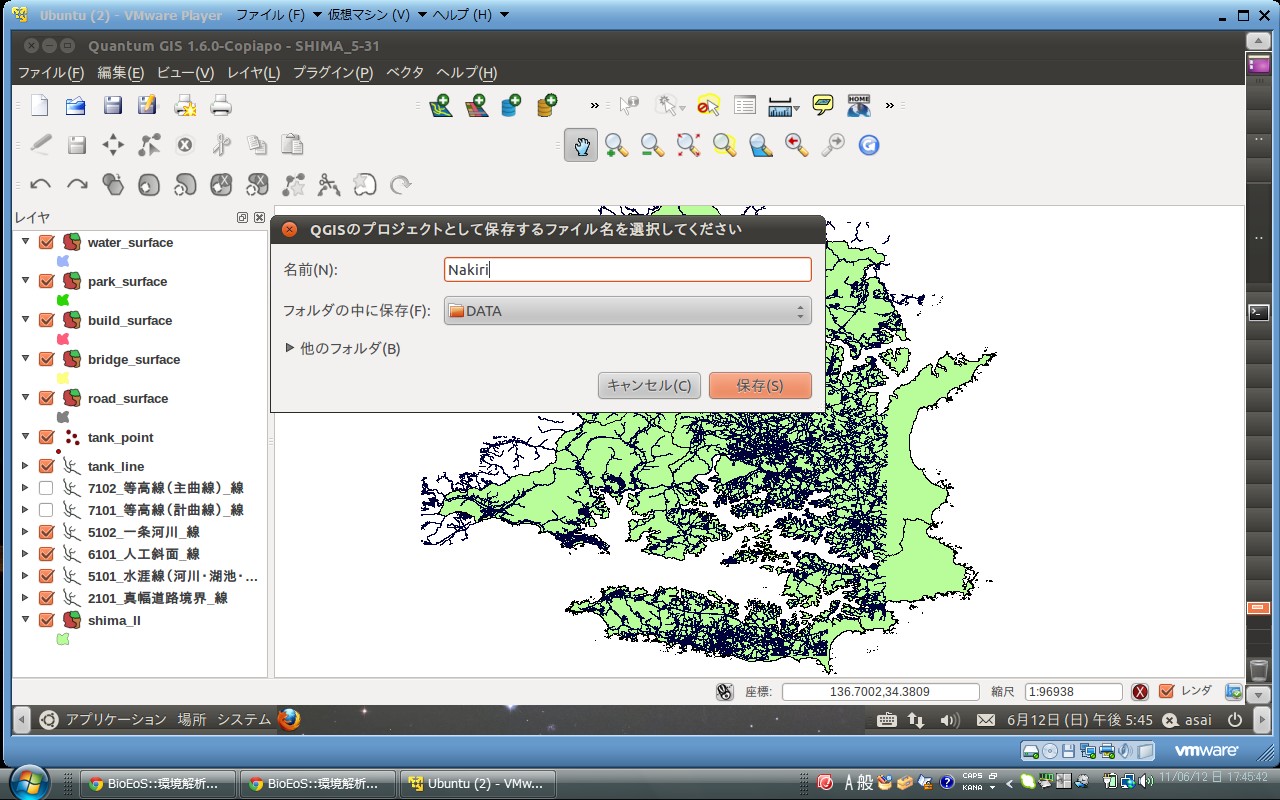This screenshot has width=1280, height=800.
Task: Click the Save Project floppy icon
Action: pyautogui.click(x=112, y=105)
